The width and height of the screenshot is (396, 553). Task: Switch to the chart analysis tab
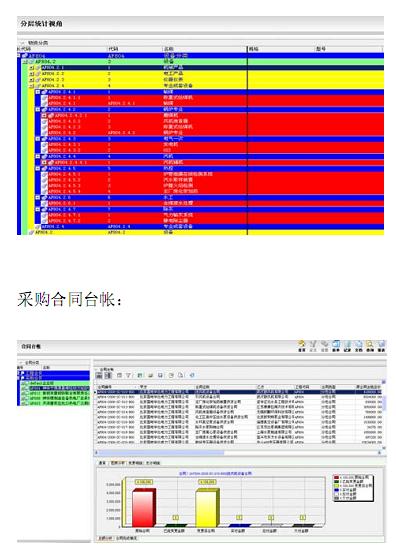[117, 463]
